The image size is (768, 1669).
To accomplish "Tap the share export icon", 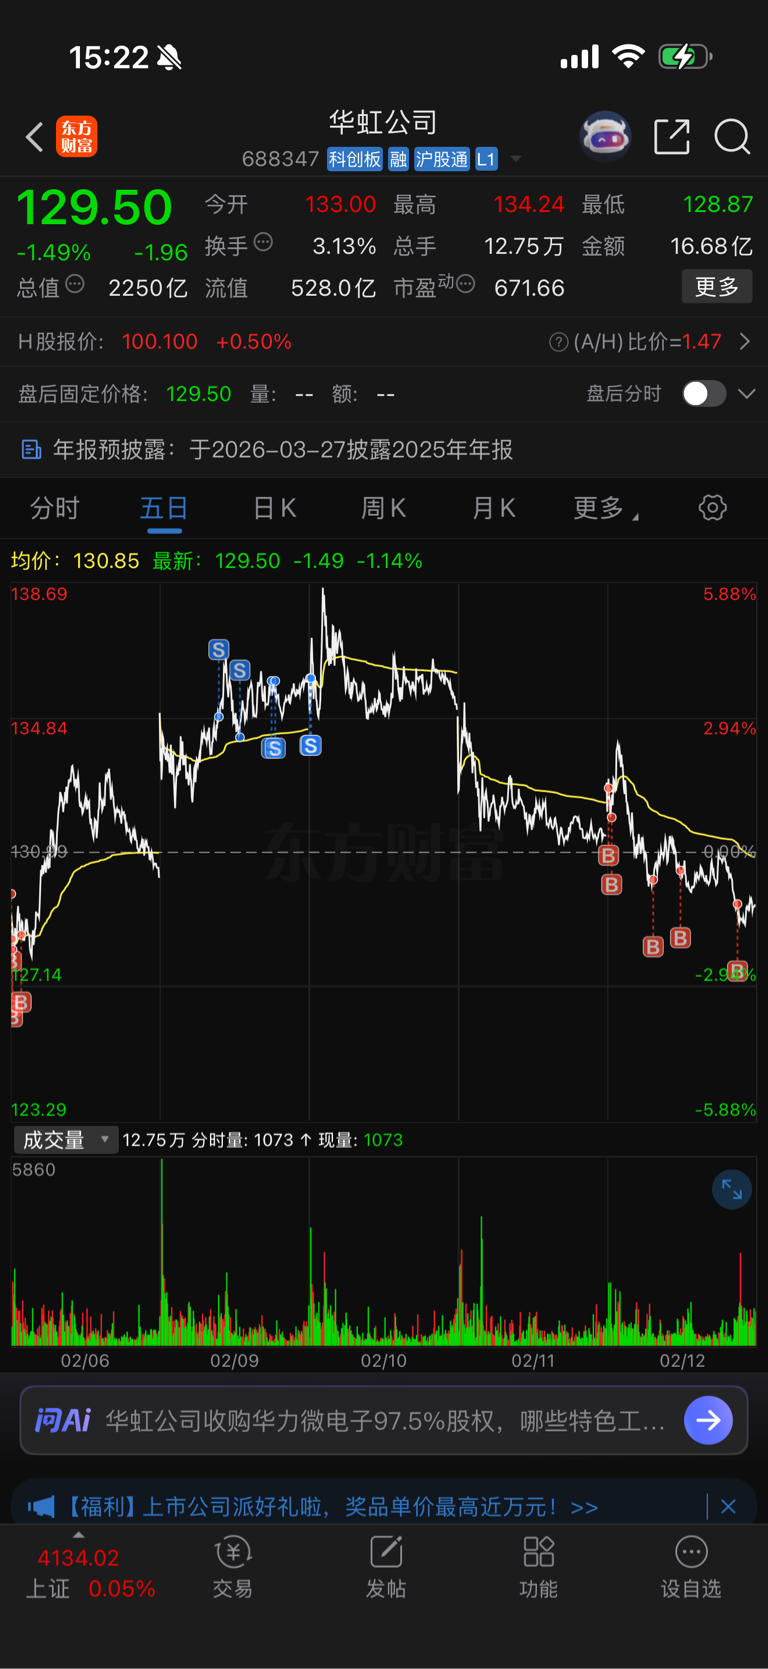I will (672, 137).
